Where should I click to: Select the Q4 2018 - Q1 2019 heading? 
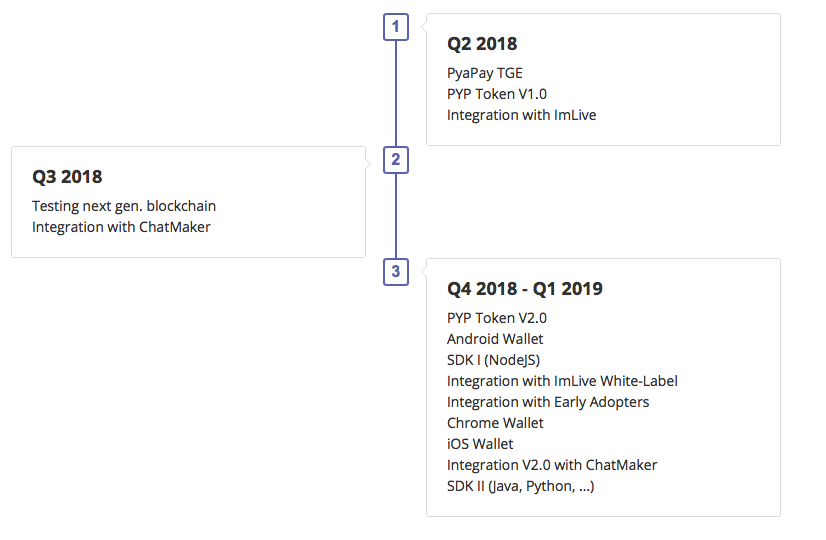pos(525,289)
